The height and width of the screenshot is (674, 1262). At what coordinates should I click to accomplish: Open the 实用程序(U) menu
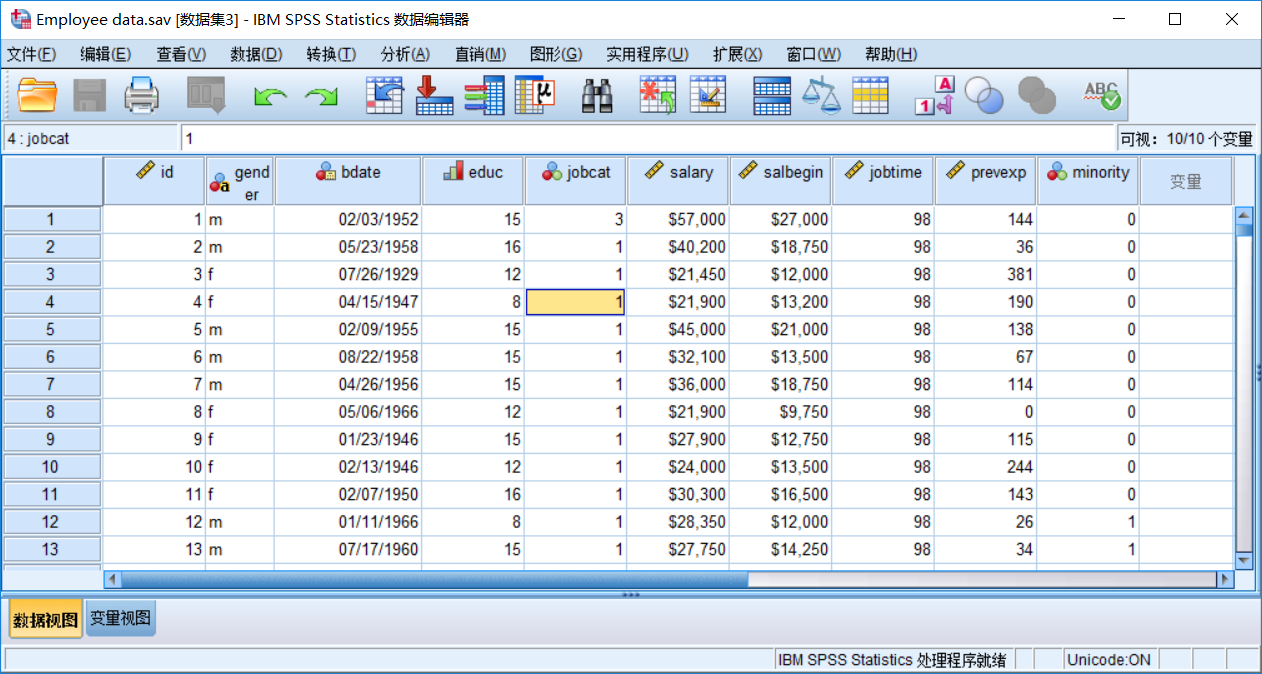(647, 54)
